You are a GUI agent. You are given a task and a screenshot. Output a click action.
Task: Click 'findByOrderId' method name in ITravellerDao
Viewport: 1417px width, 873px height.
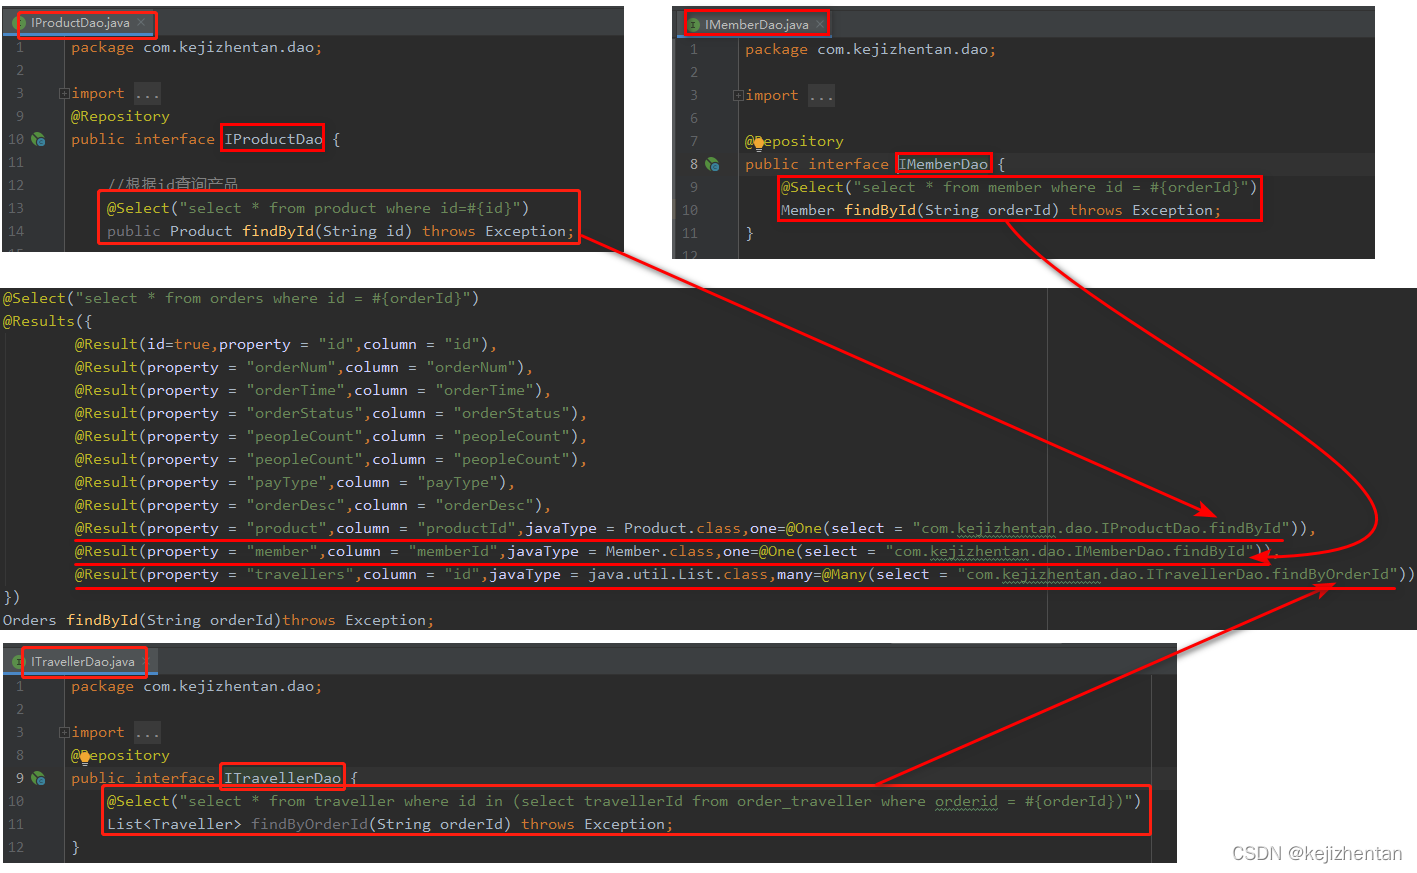coord(309,824)
